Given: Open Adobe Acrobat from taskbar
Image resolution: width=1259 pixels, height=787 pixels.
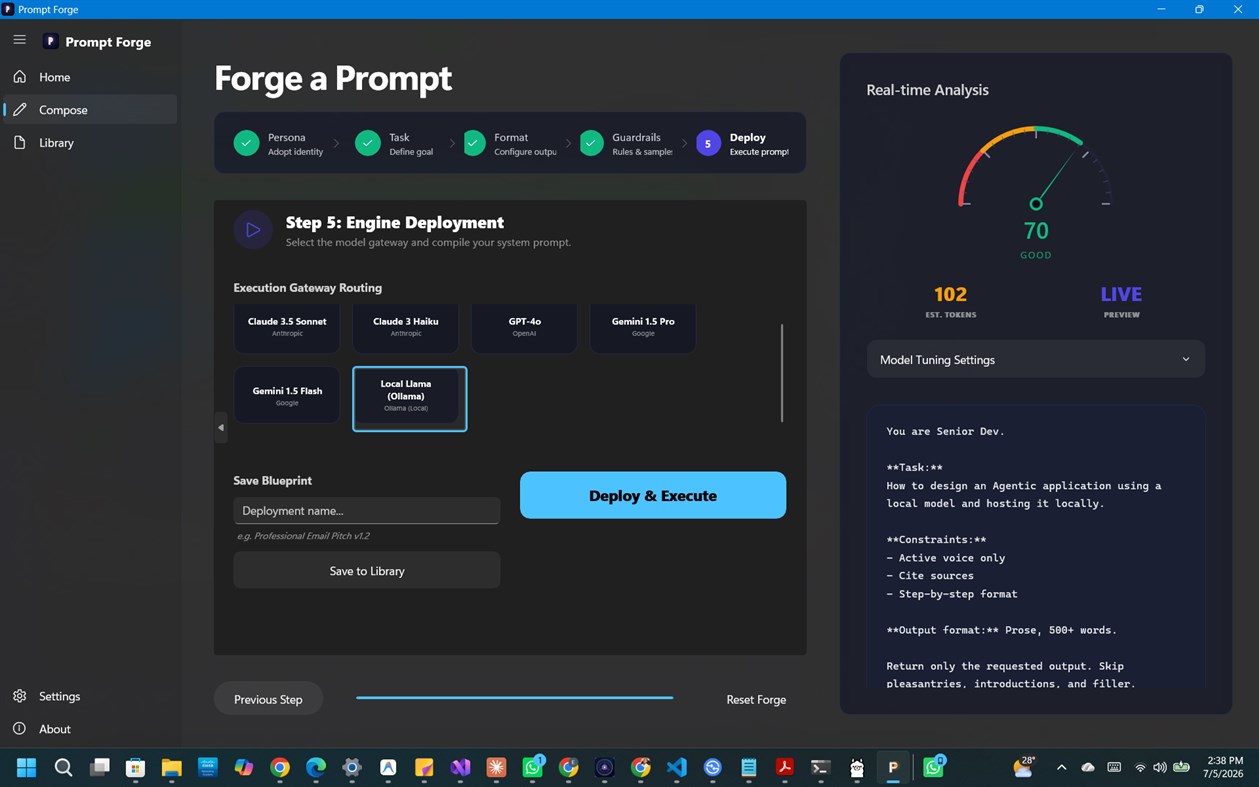Looking at the screenshot, I should [x=785, y=768].
